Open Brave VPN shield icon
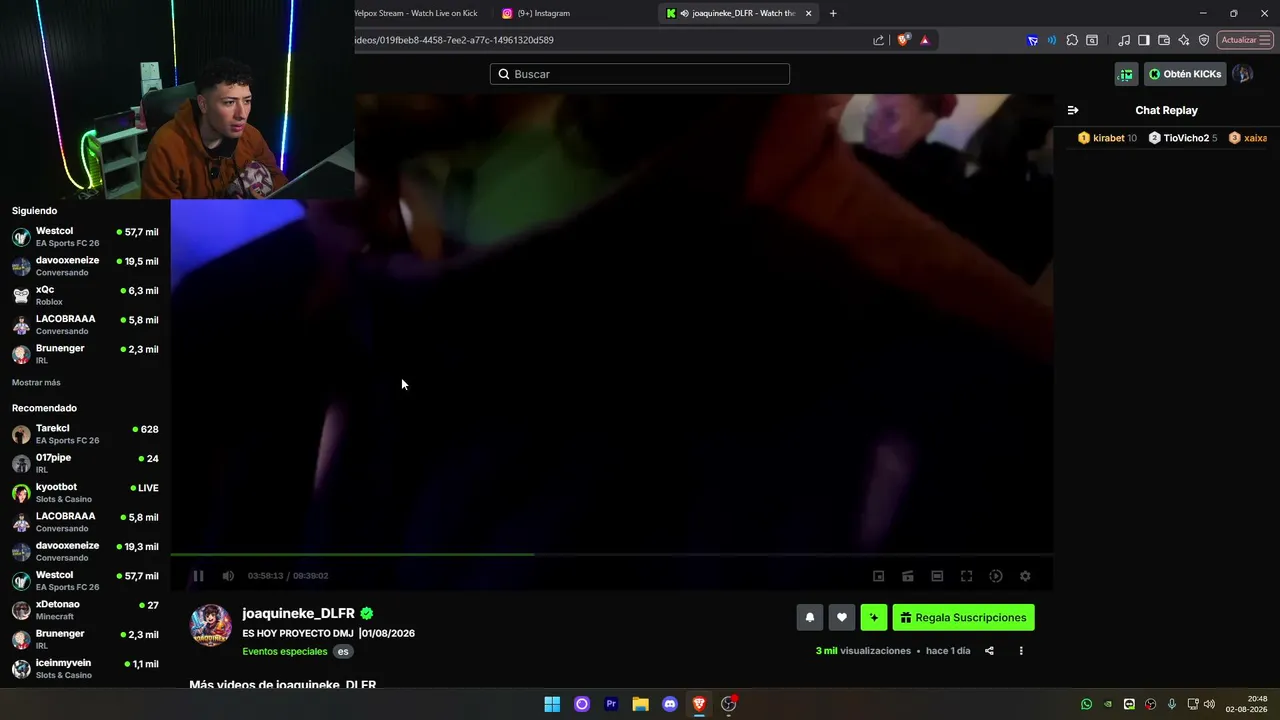The image size is (1280, 720). tap(1204, 40)
